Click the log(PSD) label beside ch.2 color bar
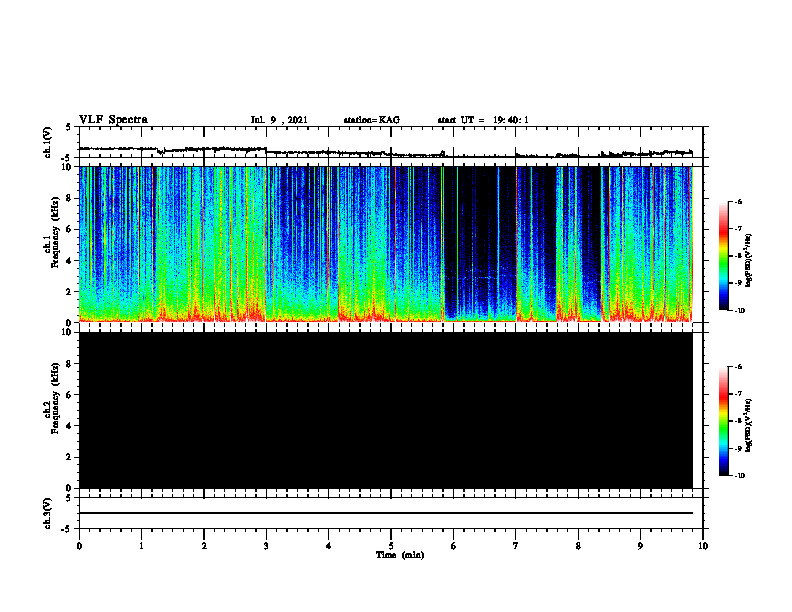792x612 pixels. coord(749,425)
